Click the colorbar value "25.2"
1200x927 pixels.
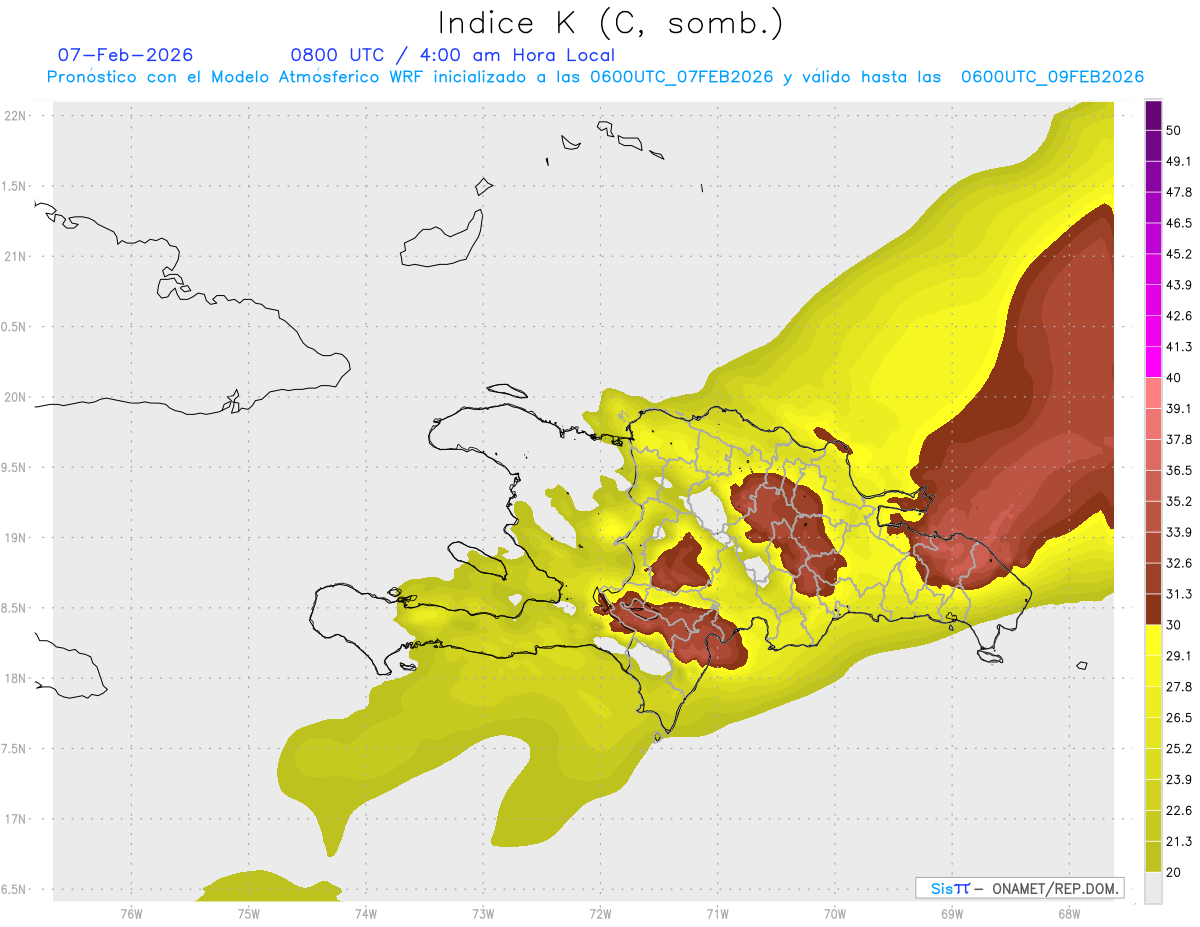1179,748
